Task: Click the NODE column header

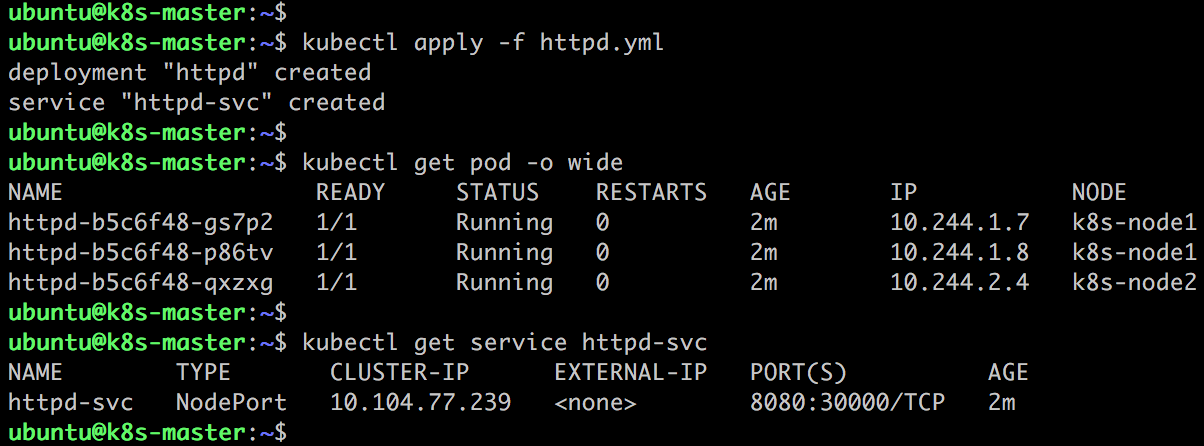Action: coord(1099,193)
